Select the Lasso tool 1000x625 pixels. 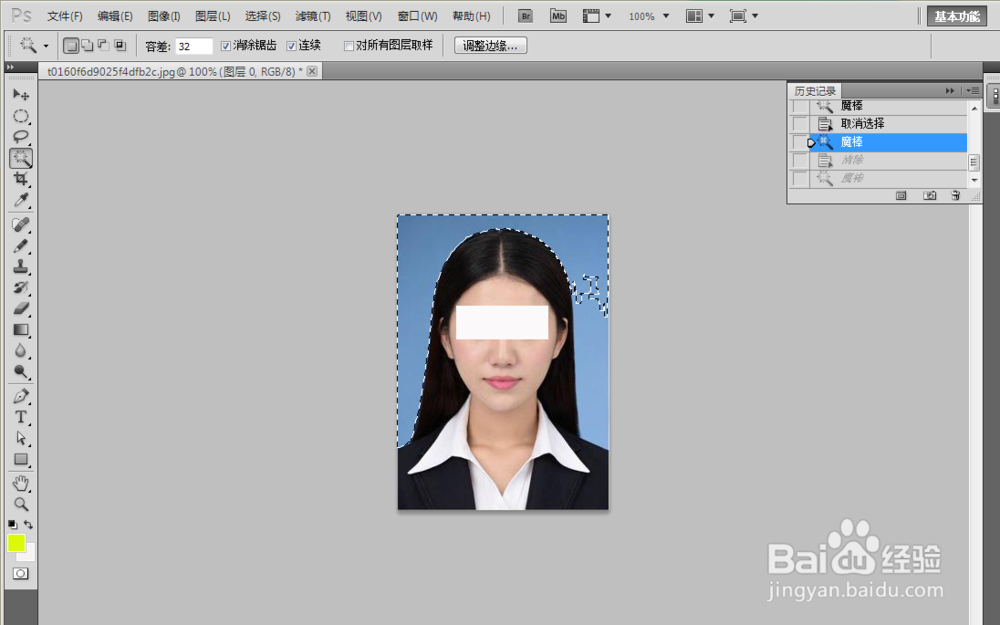point(21,136)
